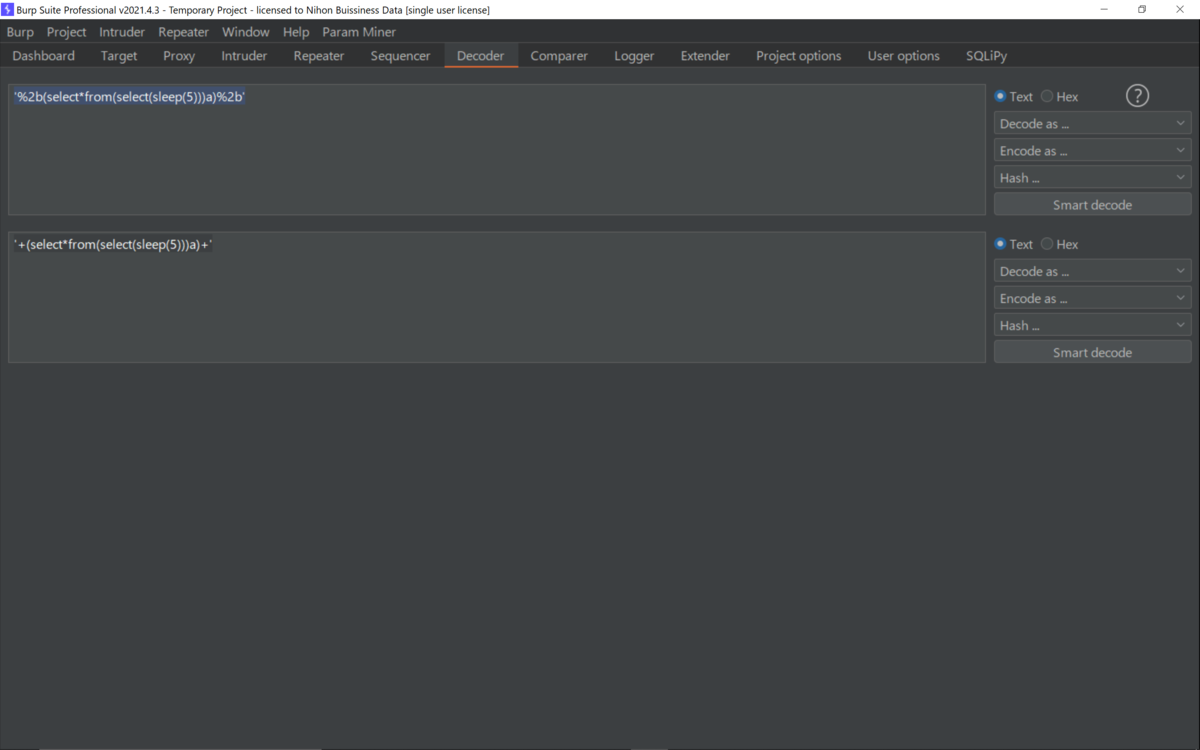Switch to the Intruder tab
This screenshot has height=750, width=1200.
pyautogui.click(x=244, y=56)
